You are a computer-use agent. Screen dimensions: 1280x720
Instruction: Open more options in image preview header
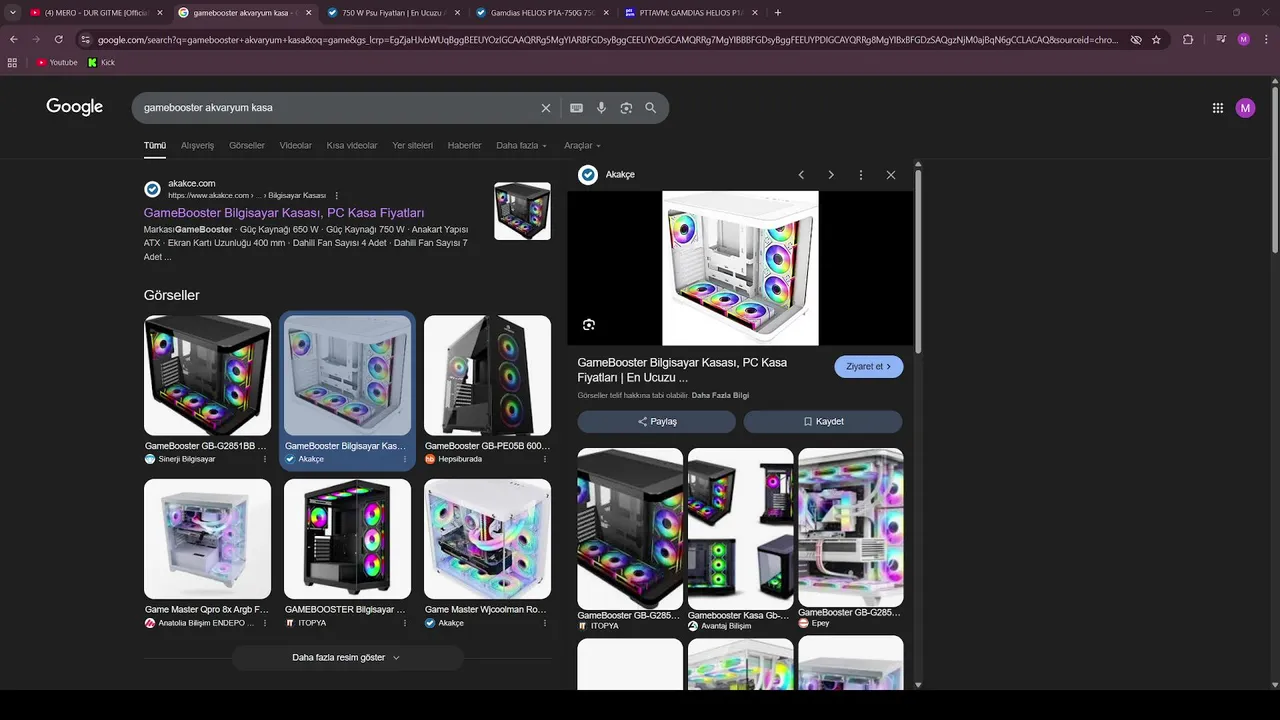861,175
